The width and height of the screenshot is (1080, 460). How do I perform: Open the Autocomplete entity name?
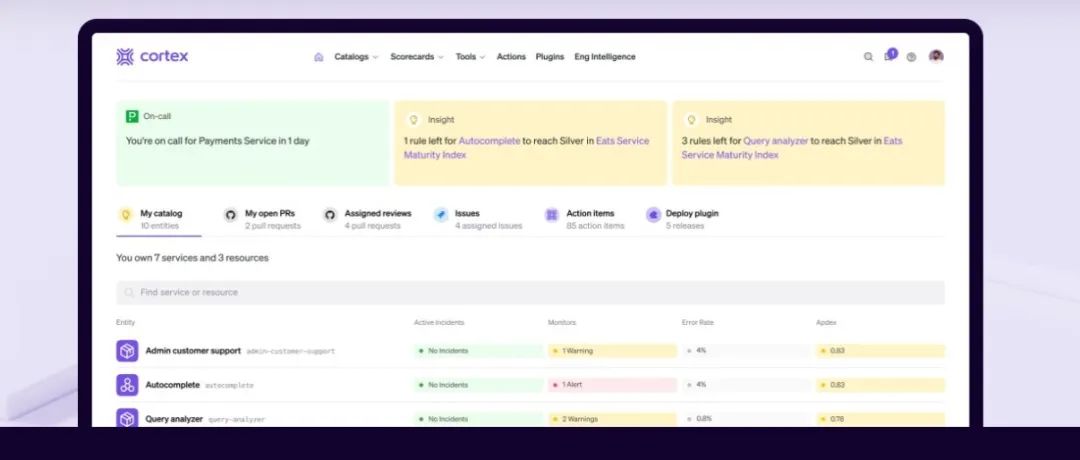pyautogui.click(x=172, y=385)
